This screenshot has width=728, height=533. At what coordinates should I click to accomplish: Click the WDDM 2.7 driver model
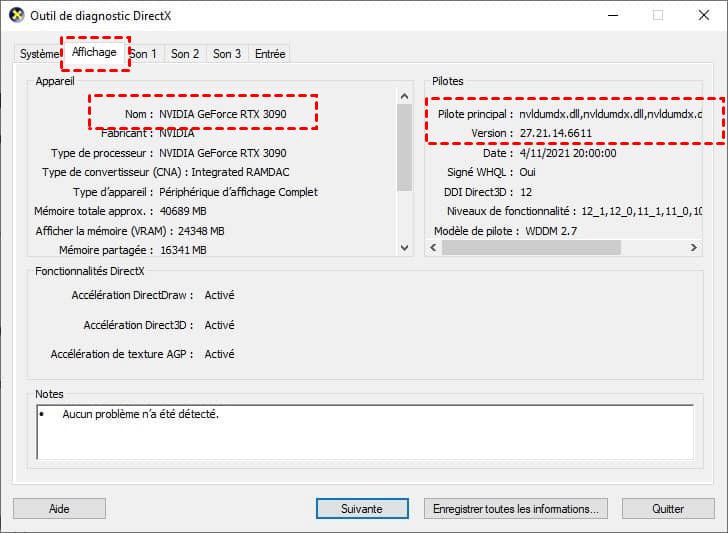tap(551, 231)
